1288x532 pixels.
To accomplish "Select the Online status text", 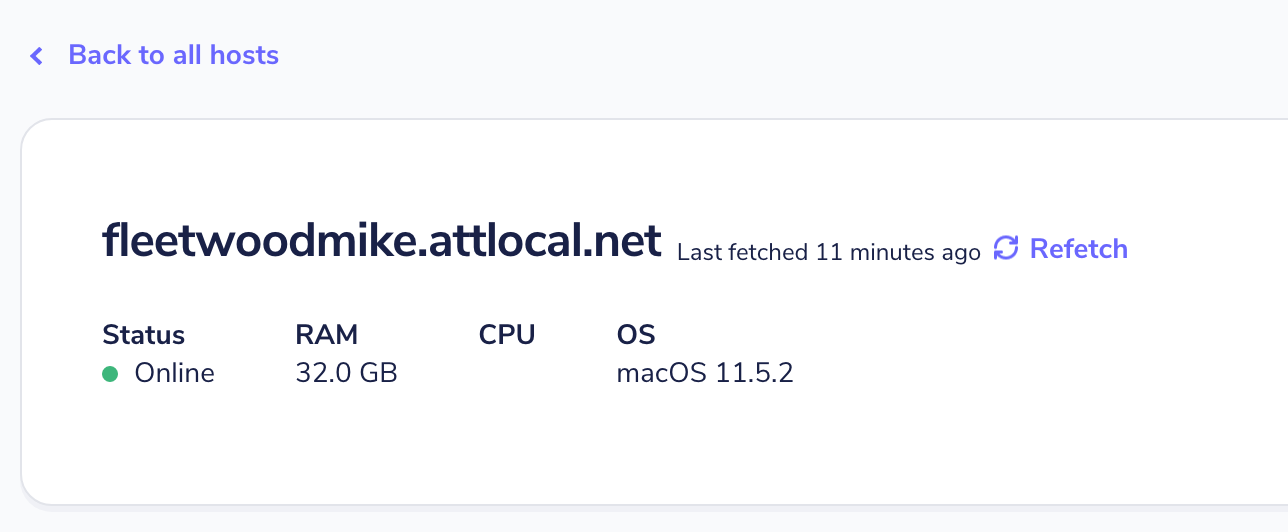I will (x=175, y=374).
